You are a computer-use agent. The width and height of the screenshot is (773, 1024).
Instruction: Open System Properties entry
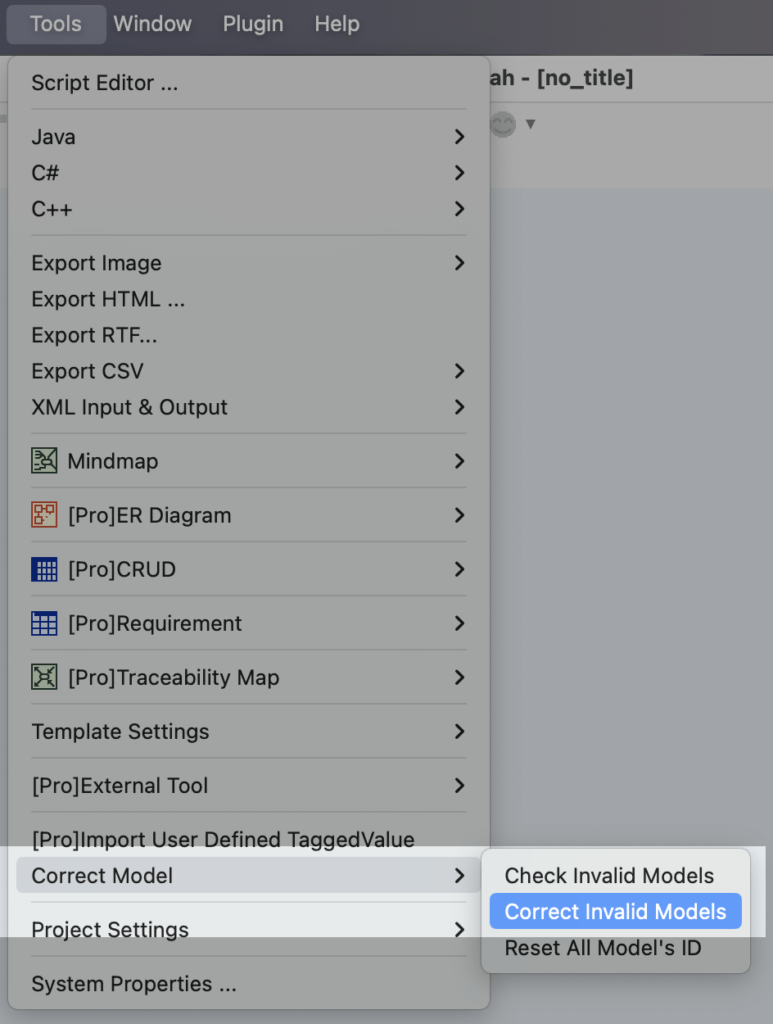click(134, 983)
